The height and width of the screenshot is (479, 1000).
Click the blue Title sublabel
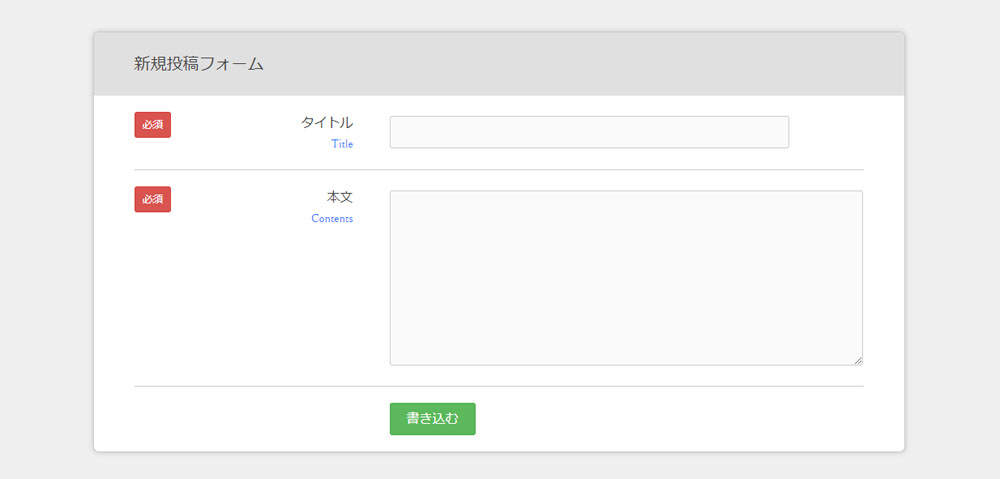click(342, 144)
